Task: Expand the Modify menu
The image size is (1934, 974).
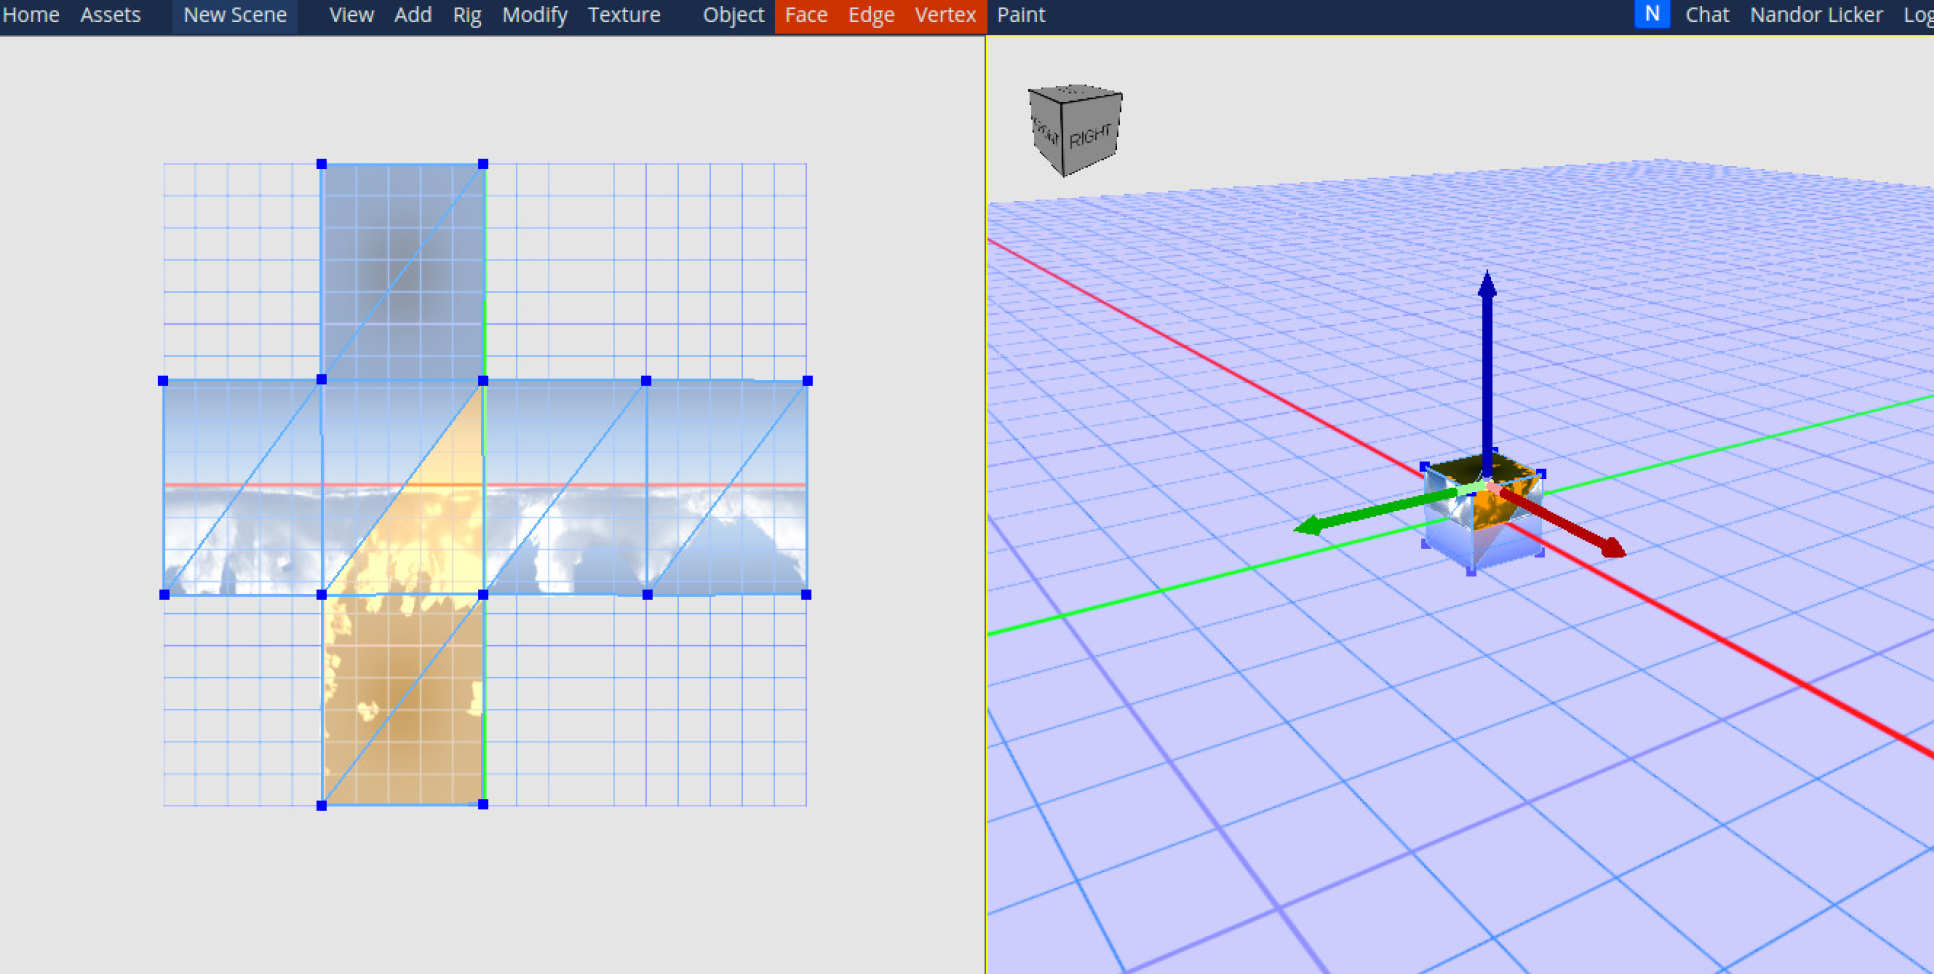Action: pyautogui.click(x=534, y=15)
